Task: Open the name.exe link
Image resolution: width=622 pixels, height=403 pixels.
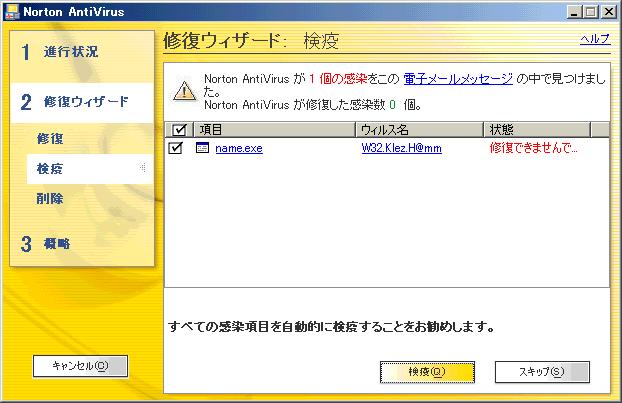Action: (239, 148)
